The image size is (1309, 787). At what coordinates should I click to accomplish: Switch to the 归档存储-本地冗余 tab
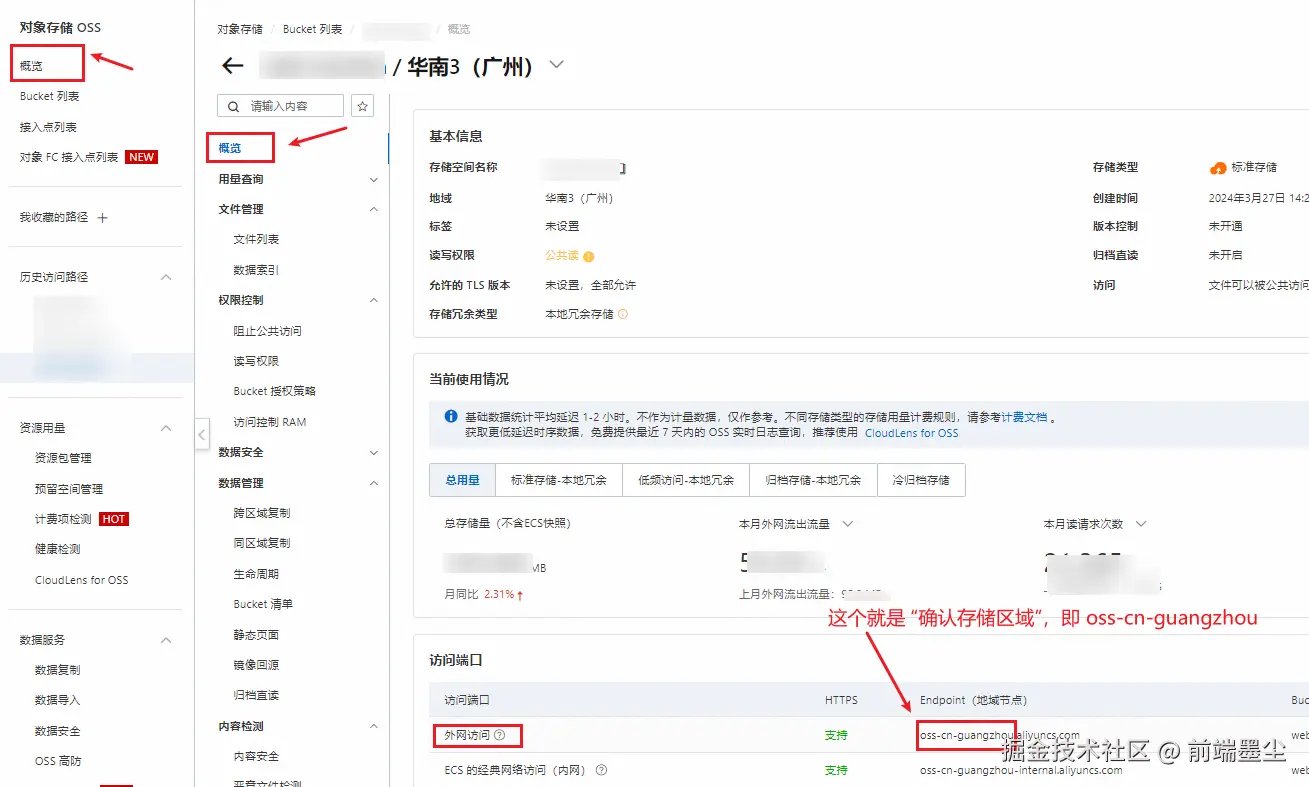pos(813,480)
